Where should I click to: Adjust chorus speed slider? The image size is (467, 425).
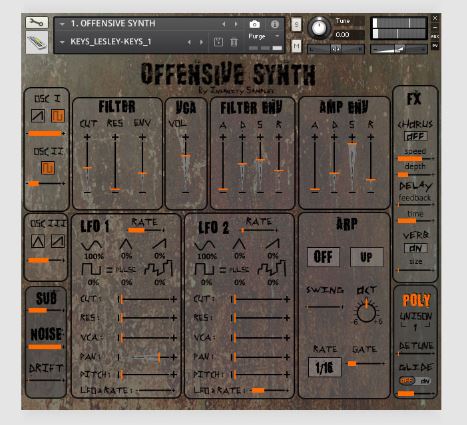[x=416, y=159]
